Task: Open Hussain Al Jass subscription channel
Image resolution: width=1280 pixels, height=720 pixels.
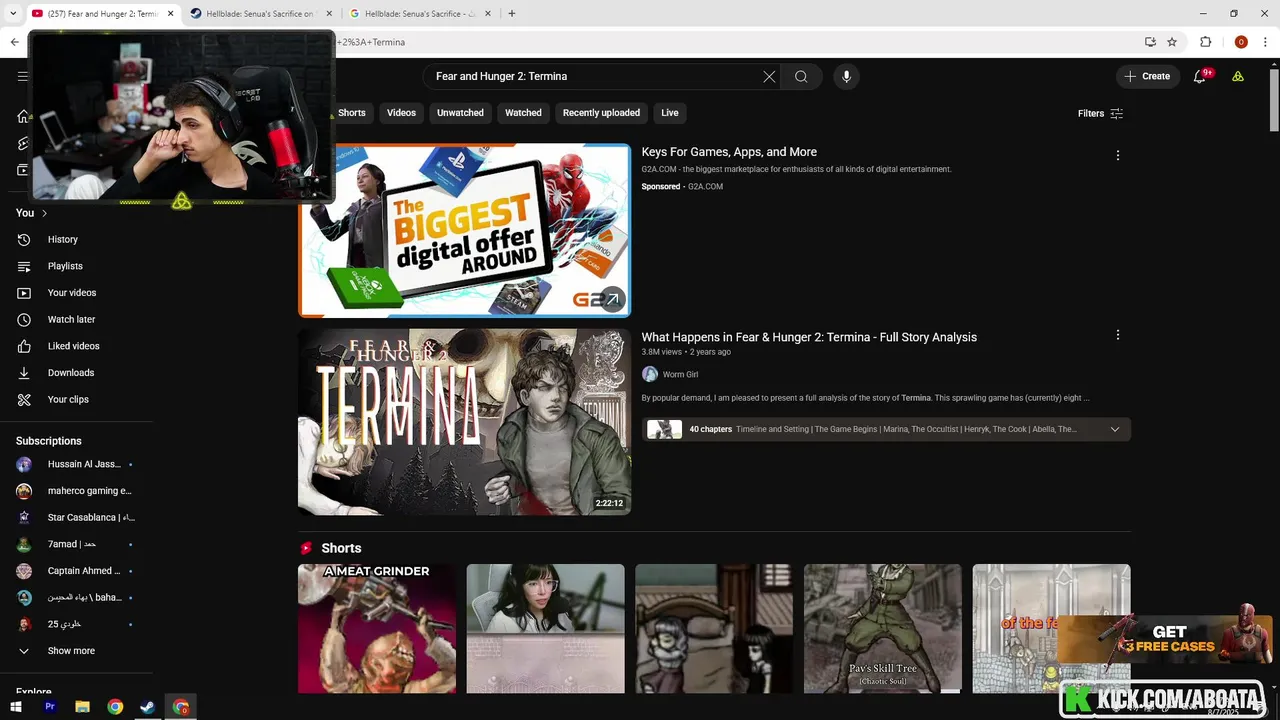Action: click(77, 464)
